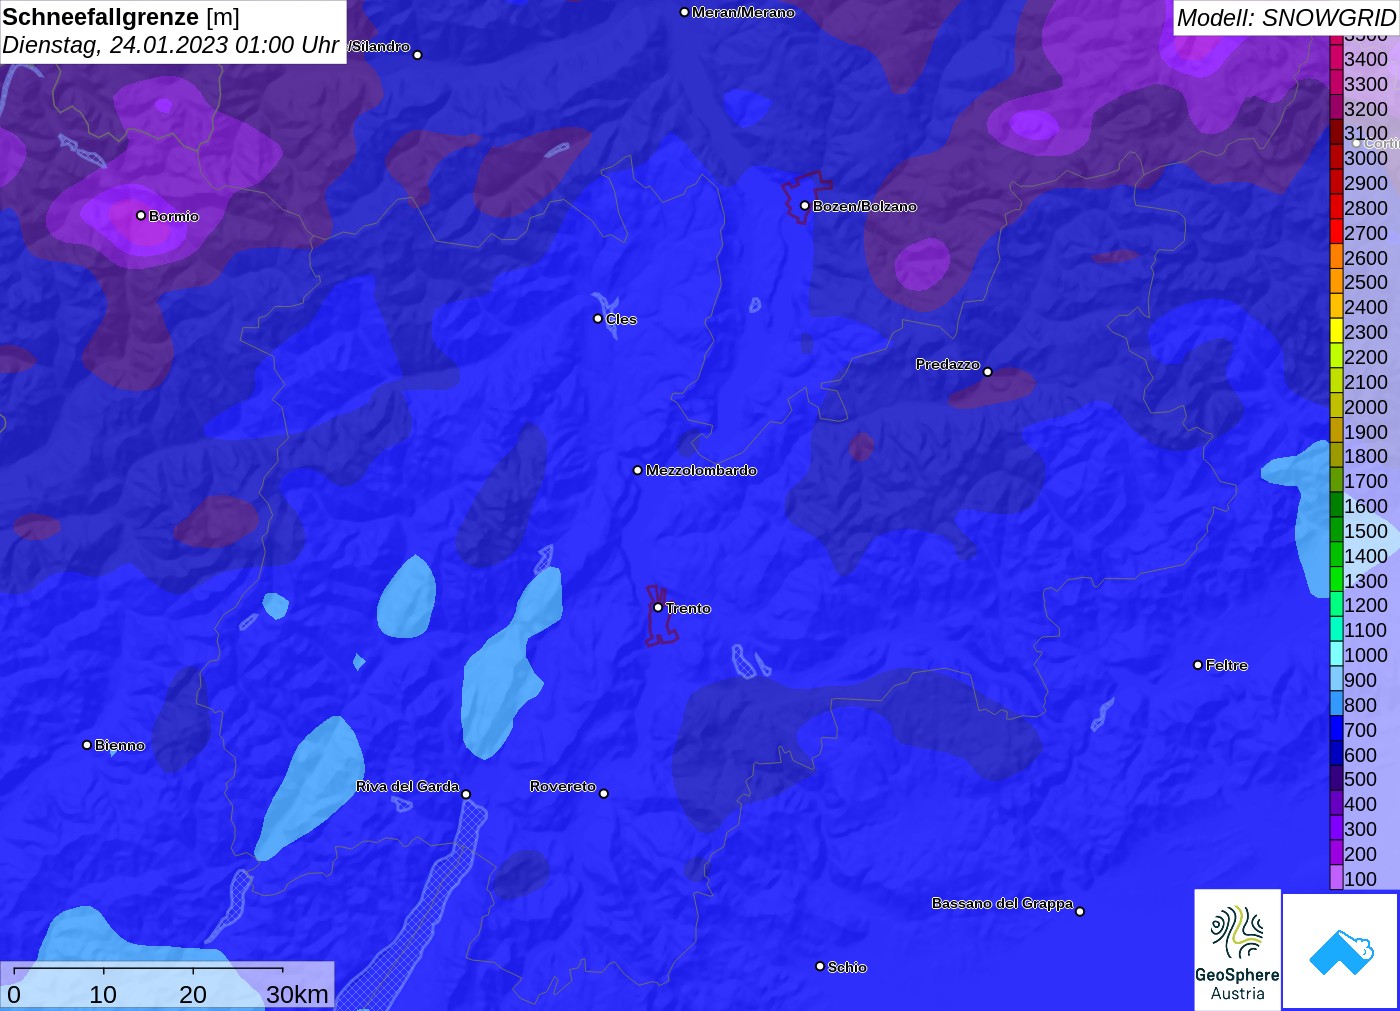
Task: Click the Schio town label
Action: click(847, 967)
